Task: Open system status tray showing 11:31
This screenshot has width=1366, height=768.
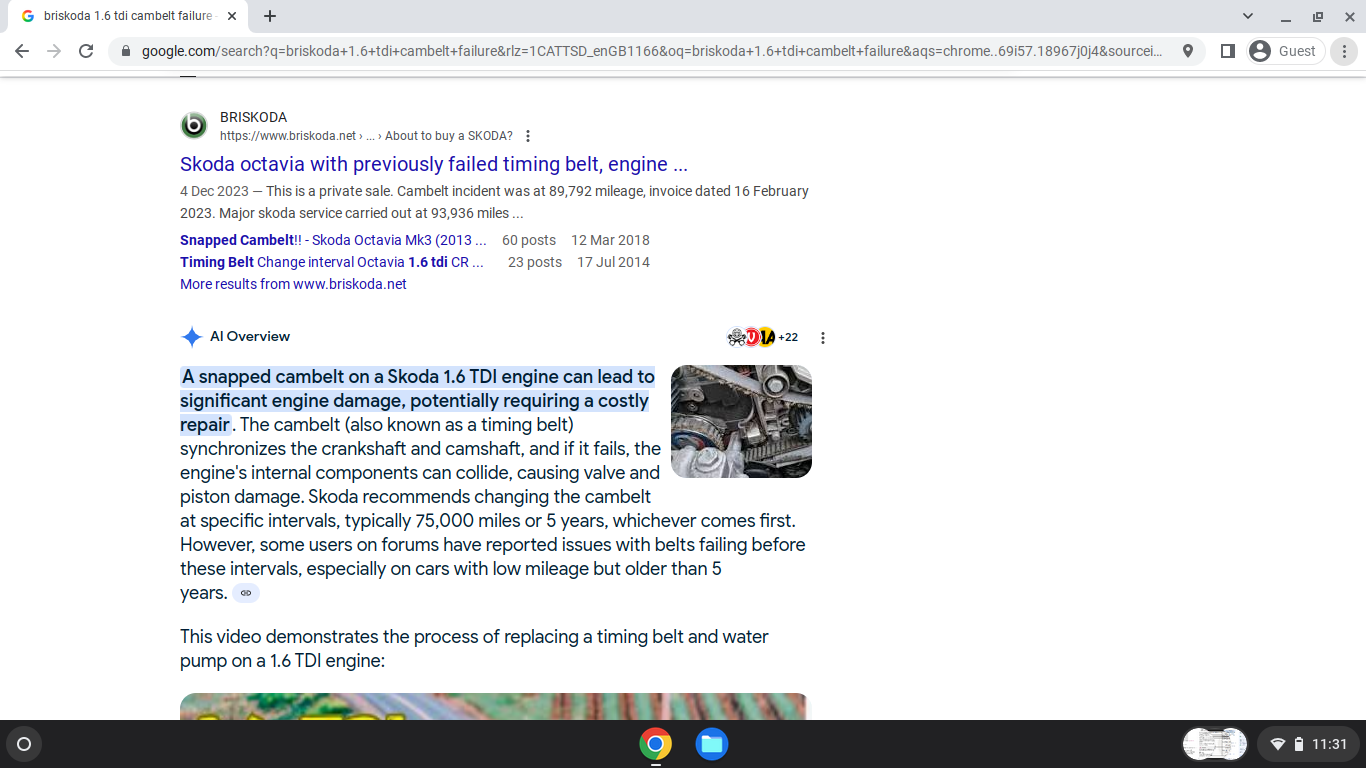Action: click(x=1308, y=744)
